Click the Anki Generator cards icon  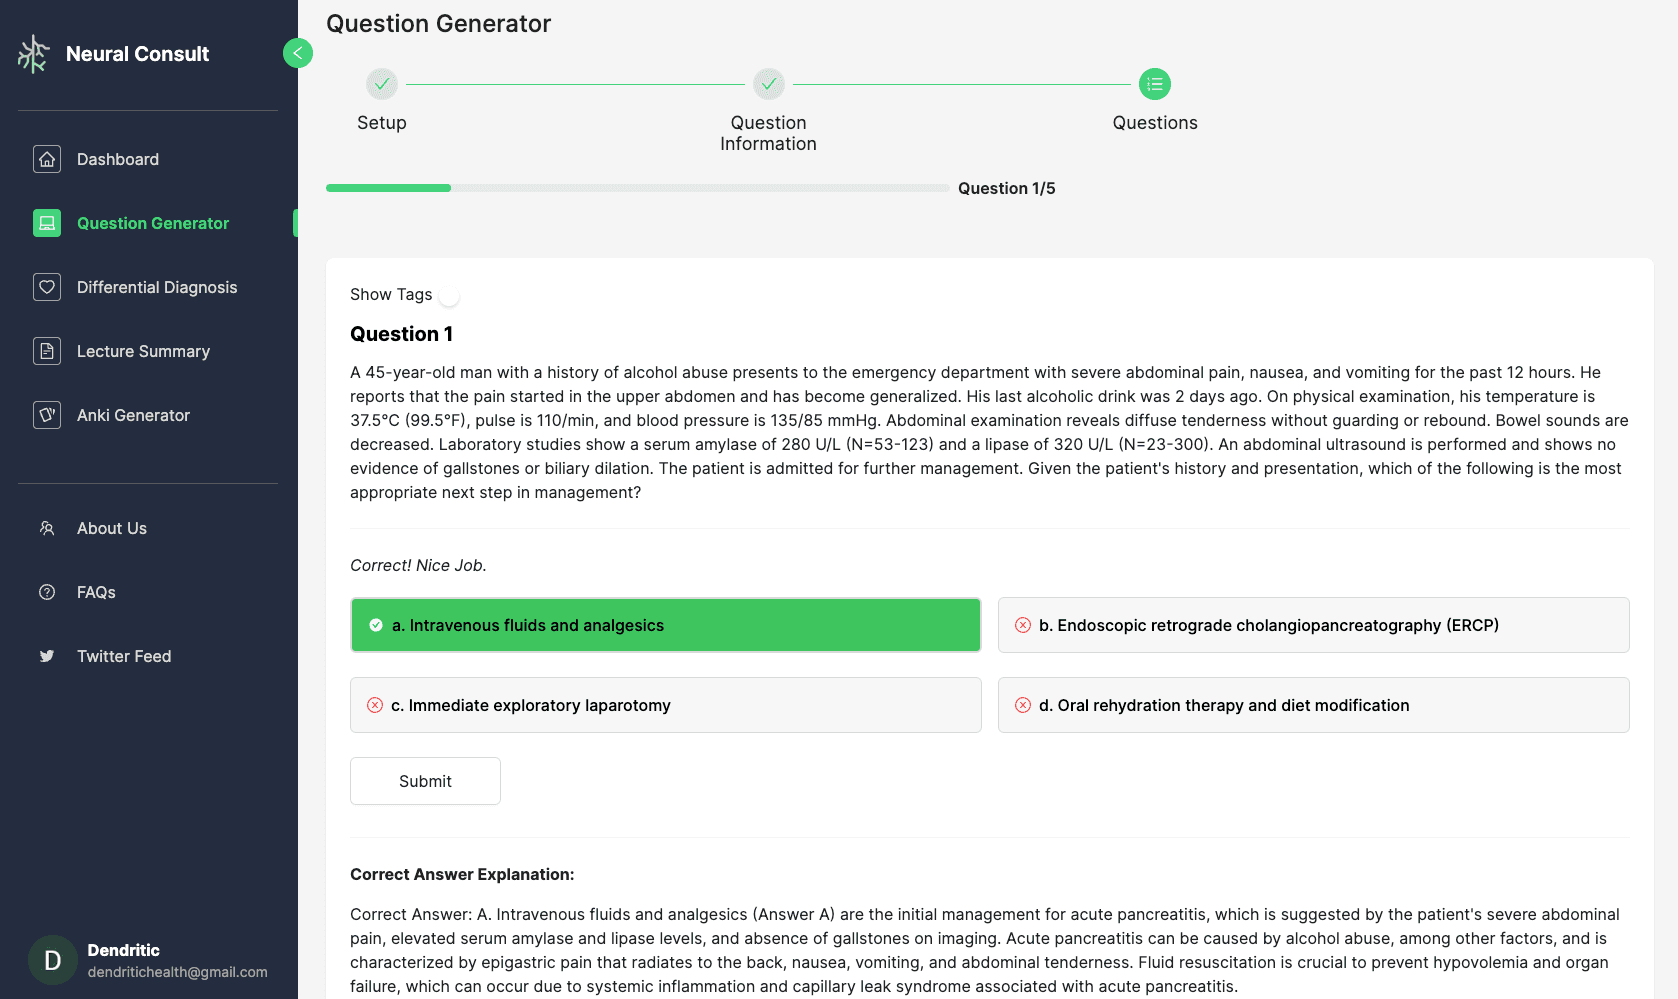tap(47, 415)
